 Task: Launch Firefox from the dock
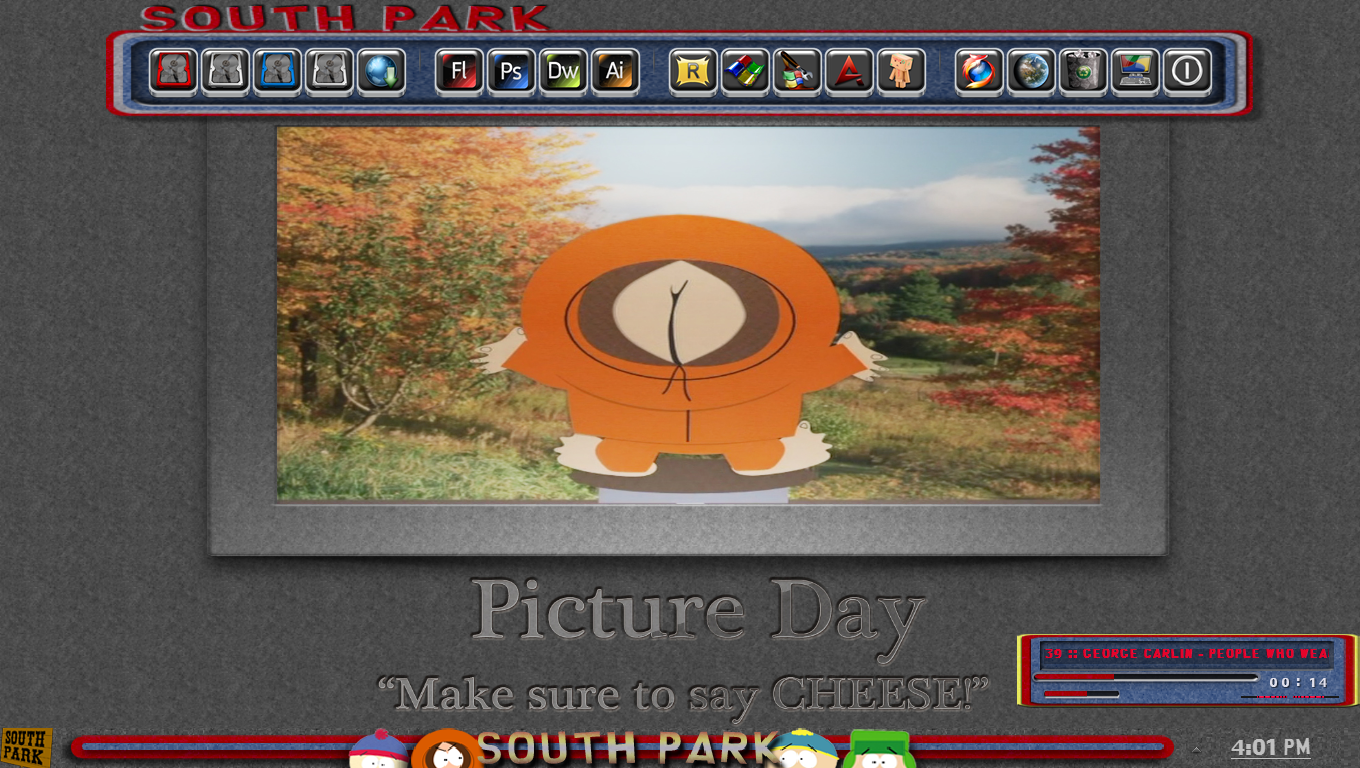[x=980, y=72]
